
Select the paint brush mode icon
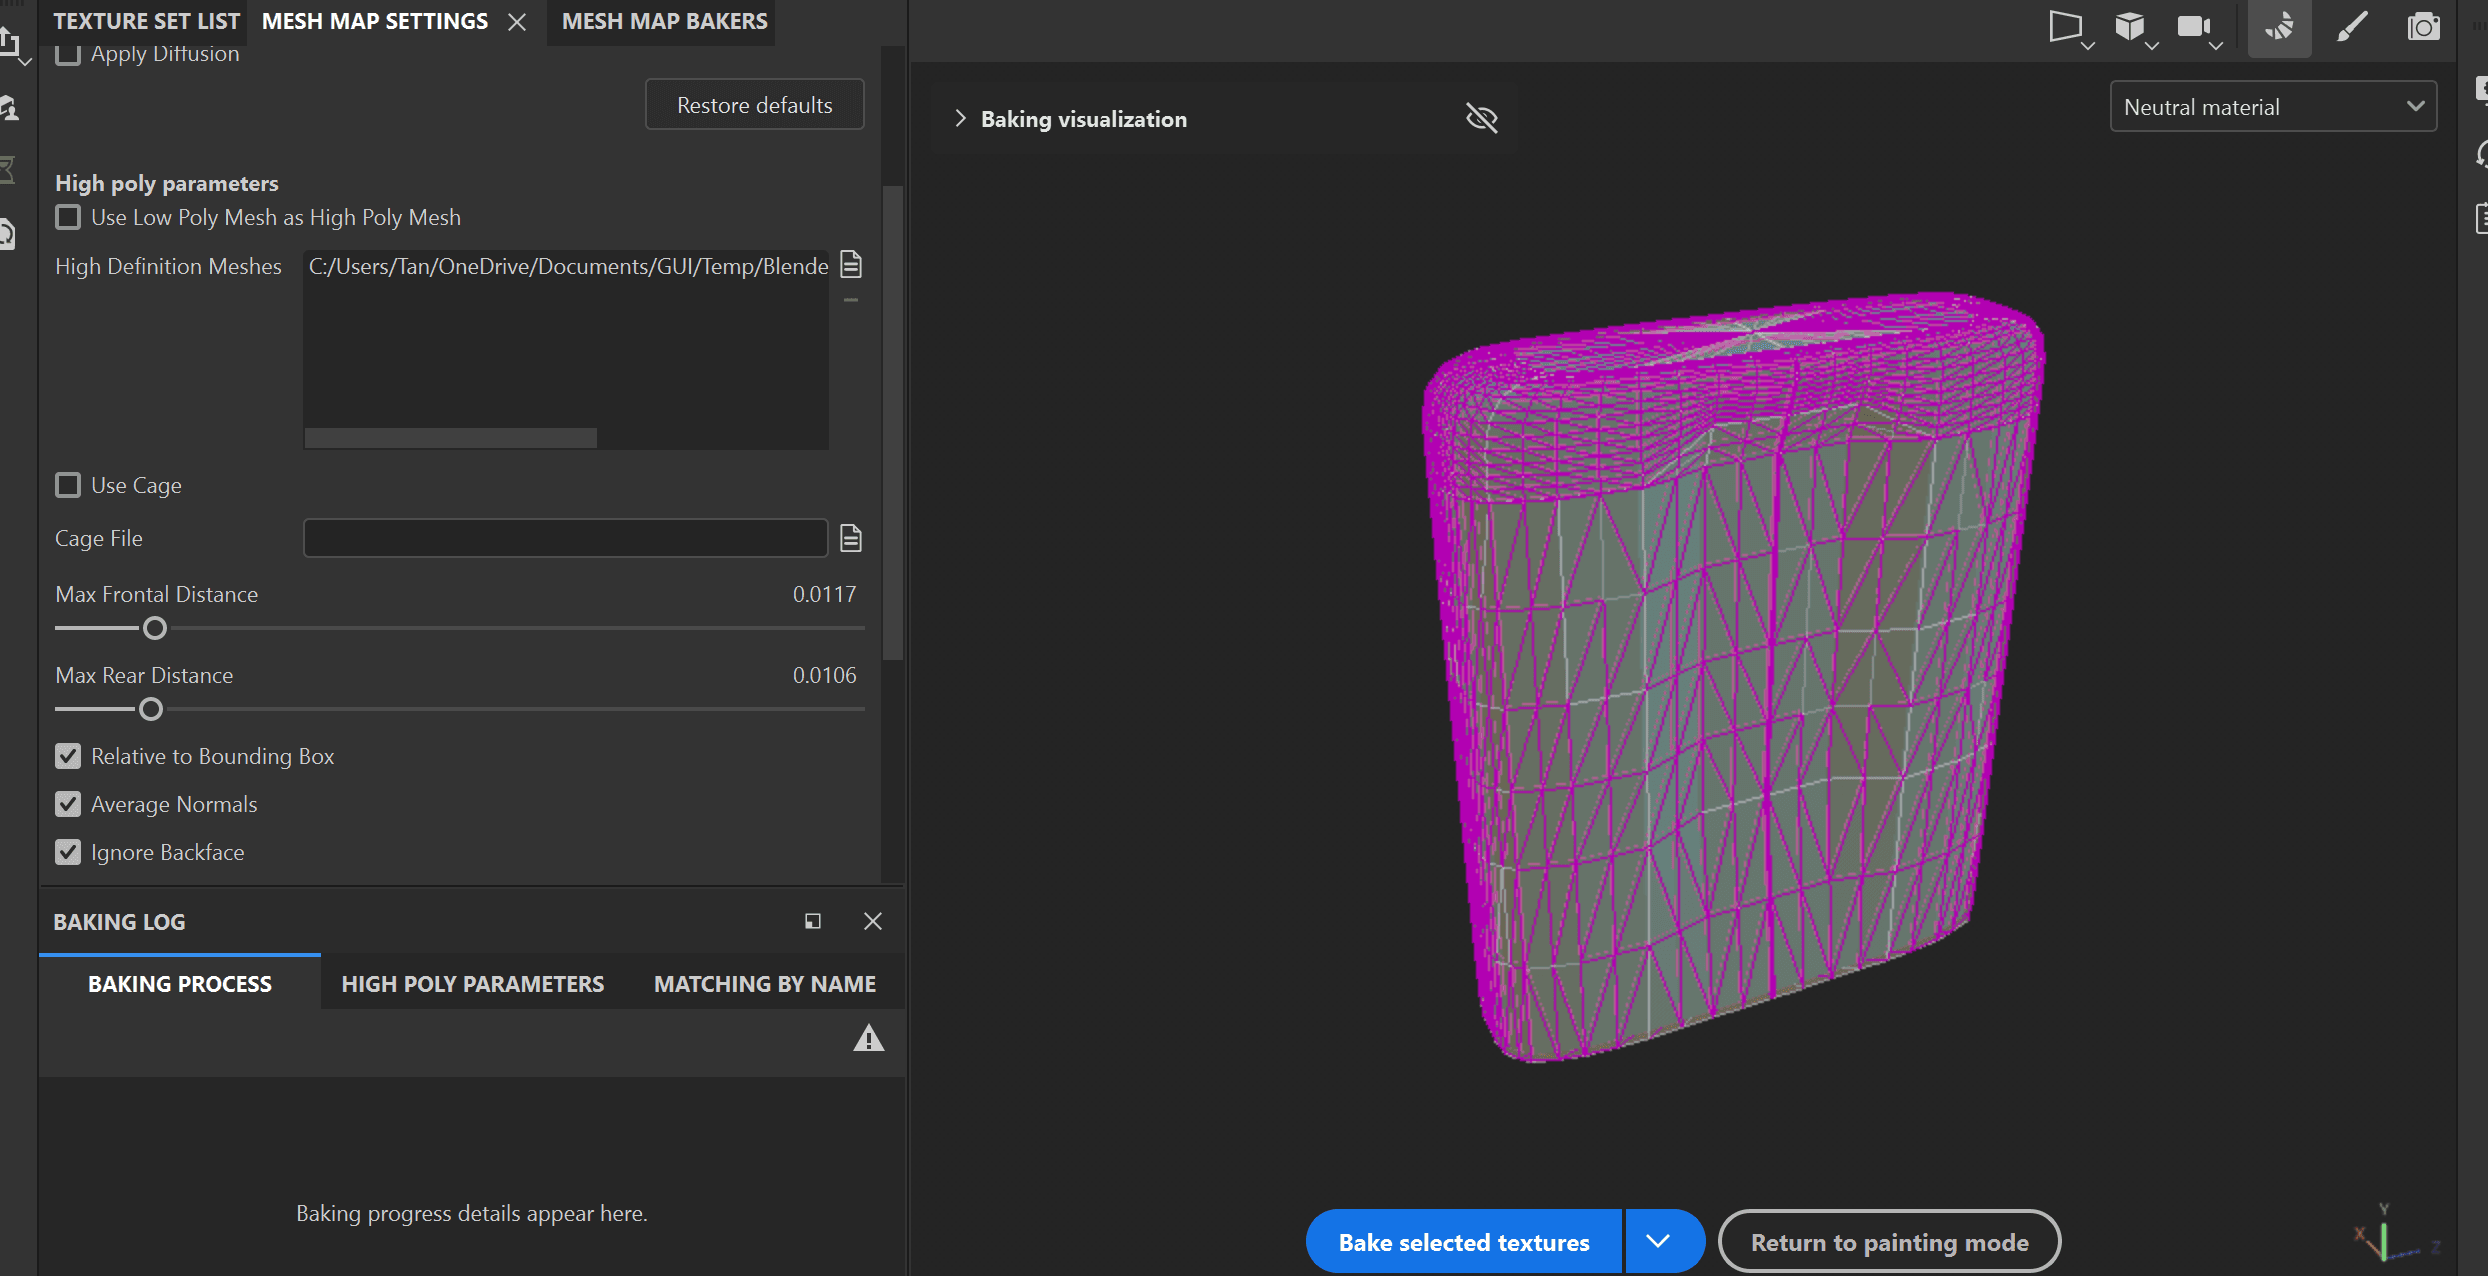click(x=2351, y=27)
